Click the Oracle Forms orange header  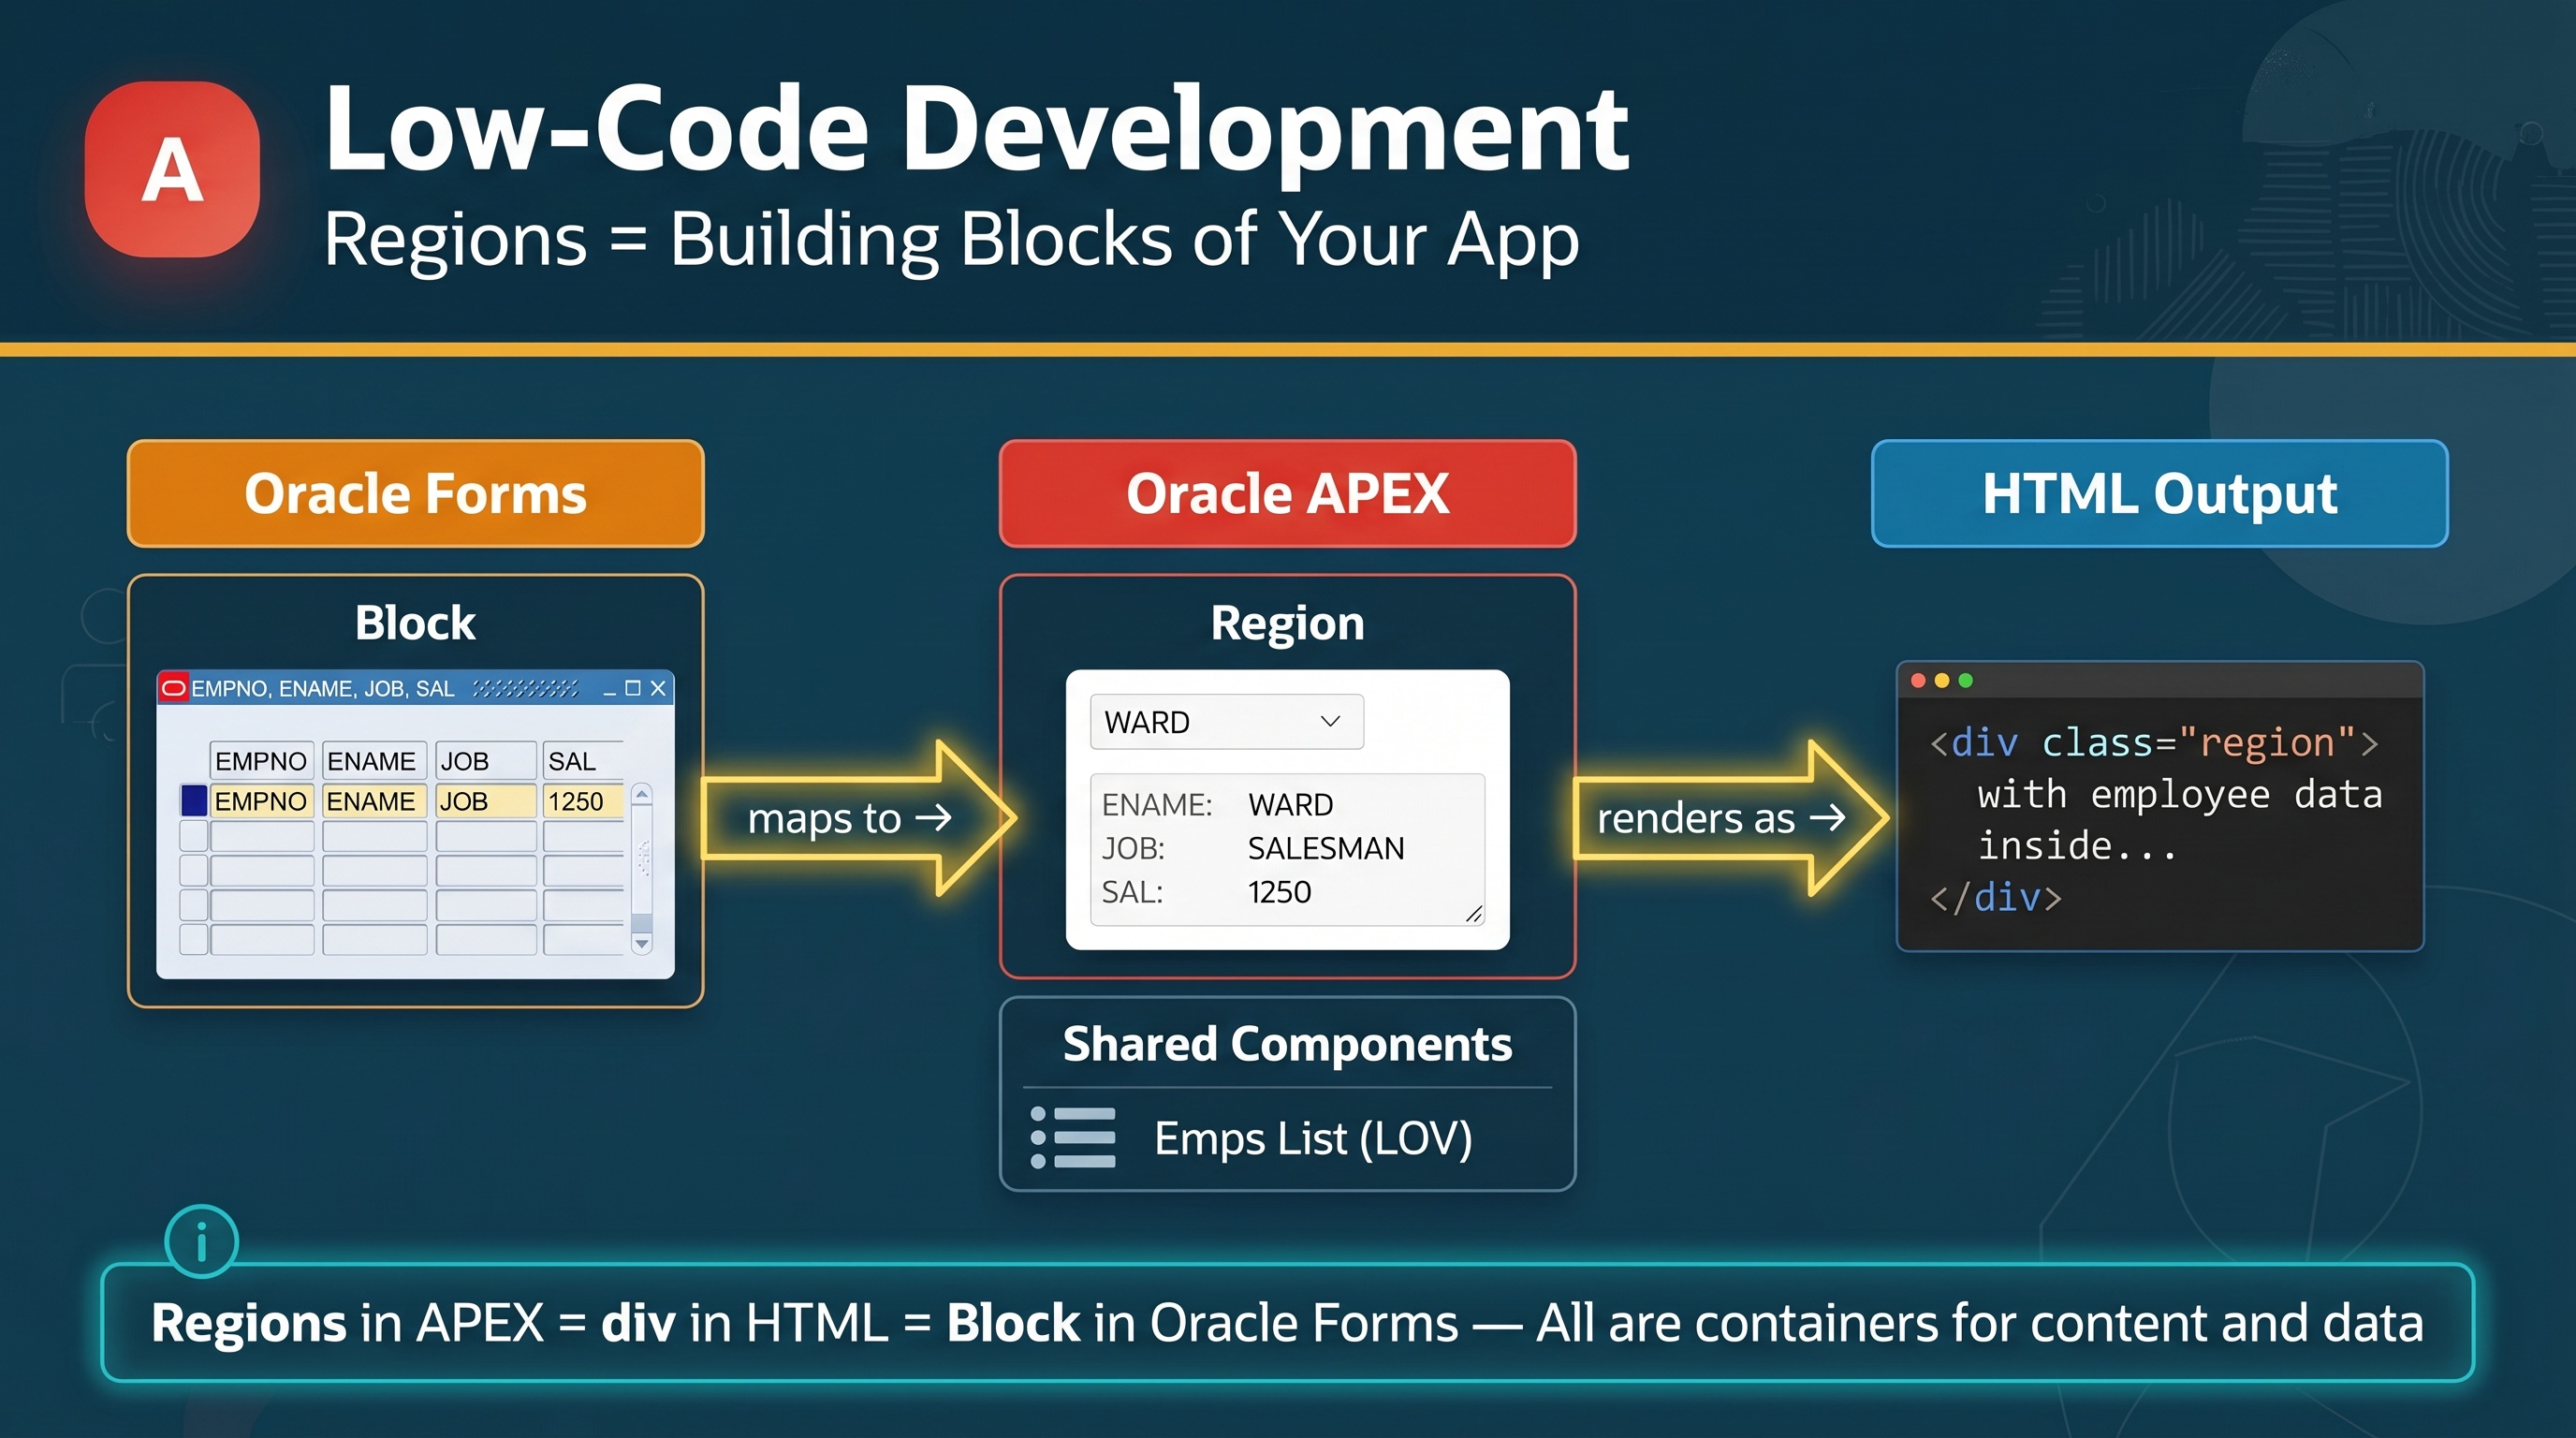point(416,494)
